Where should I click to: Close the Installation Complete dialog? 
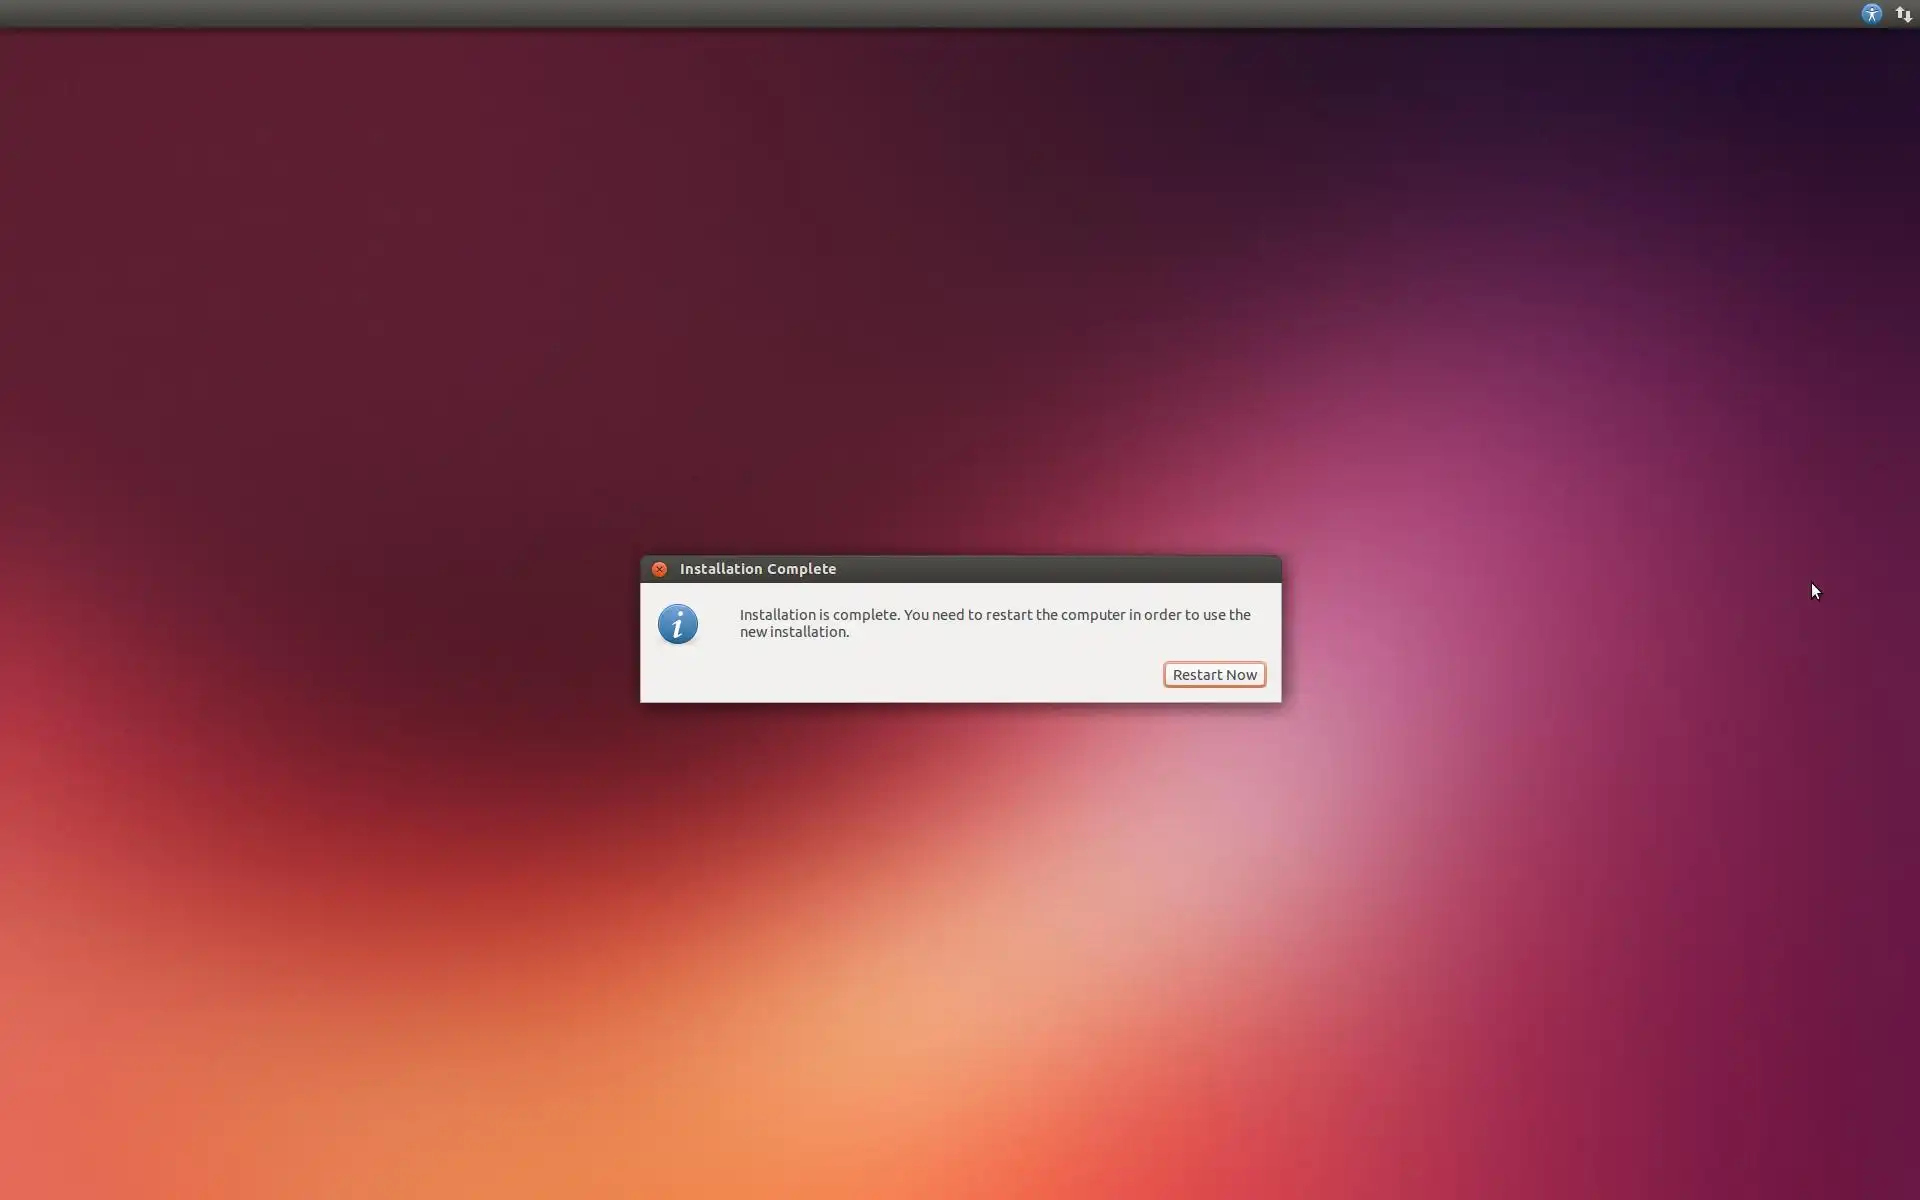(659, 569)
